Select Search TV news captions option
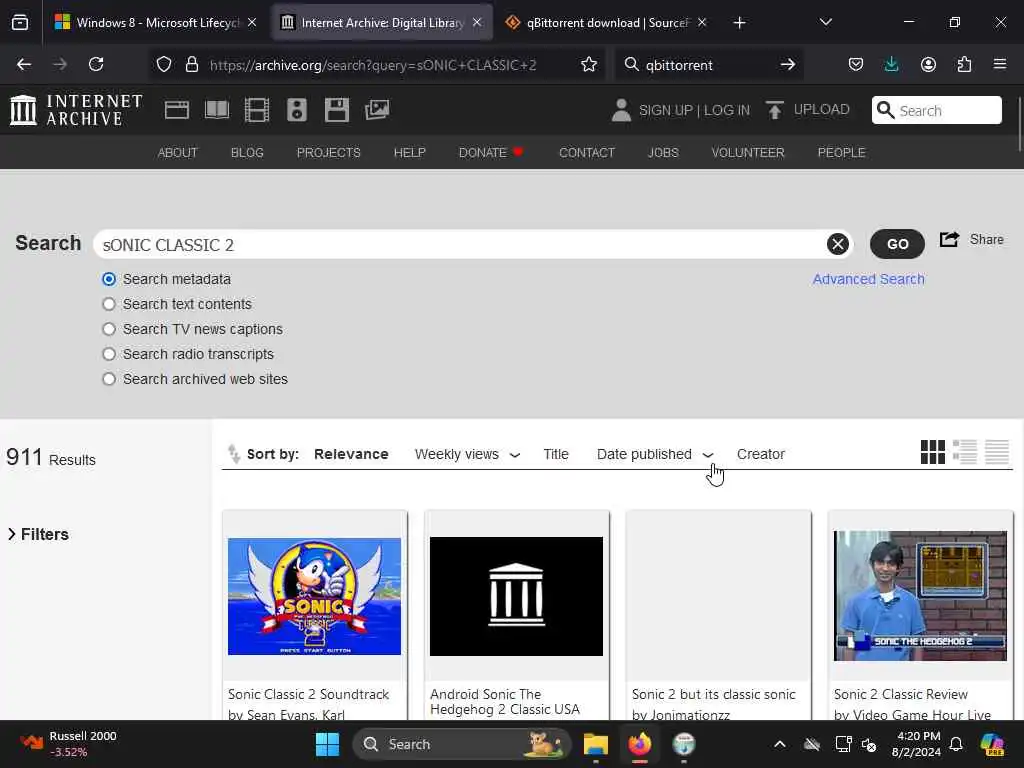The width and height of the screenshot is (1024, 768). point(109,329)
